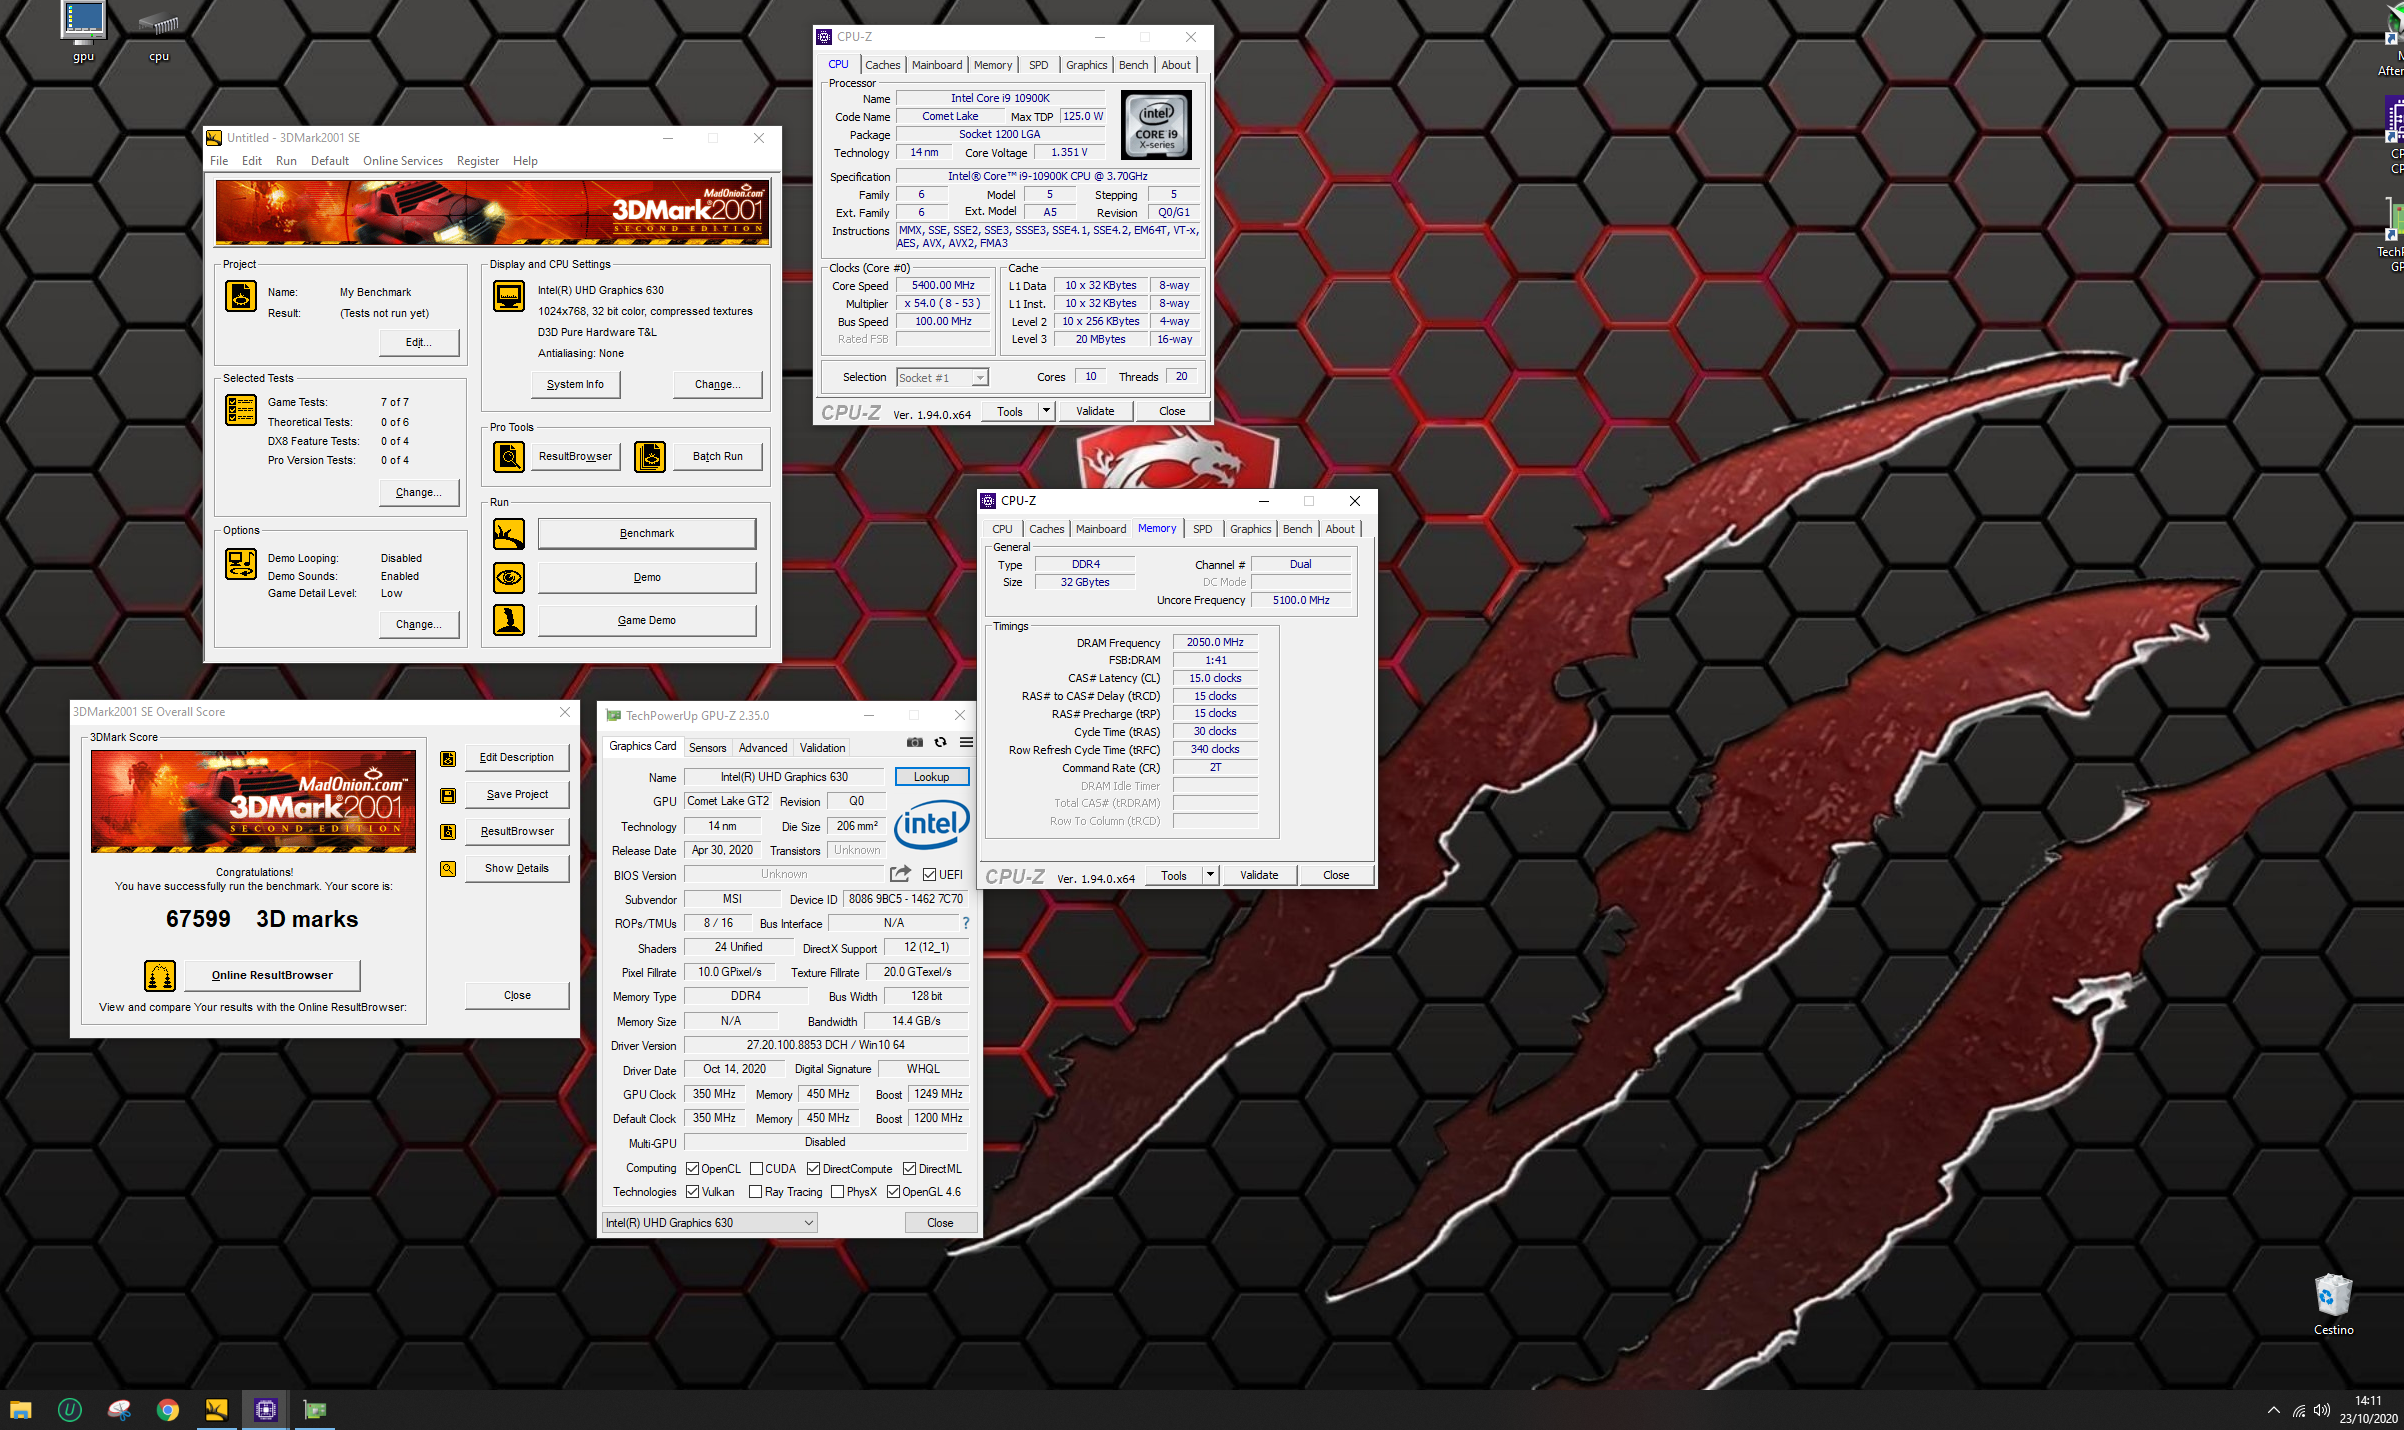This screenshot has height=1430, width=2404.
Task: Click the Intel Core i9 badge in CPU-Z
Action: pos(1156,126)
